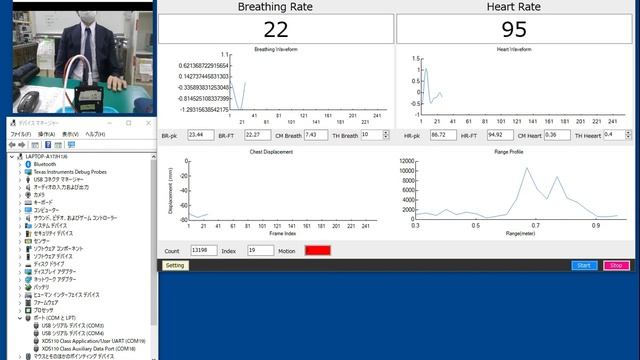Select the Bluetooth category icon
The image size is (640, 360).
[28, 164]
